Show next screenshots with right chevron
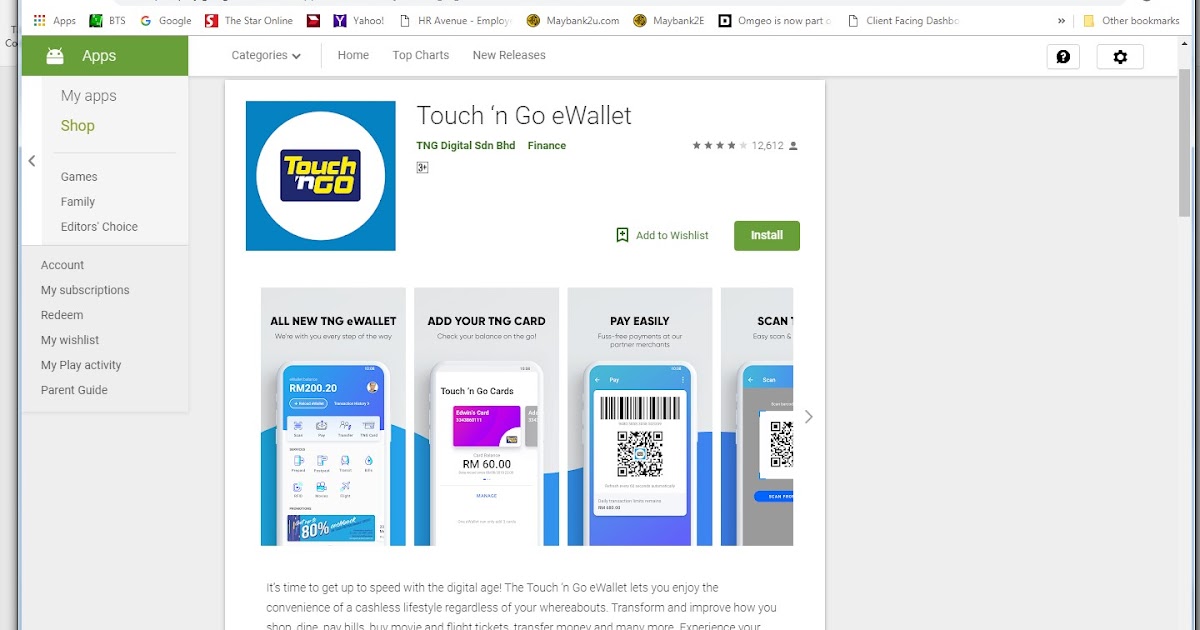Viewport: 1200px width, 630px height. 809,417
